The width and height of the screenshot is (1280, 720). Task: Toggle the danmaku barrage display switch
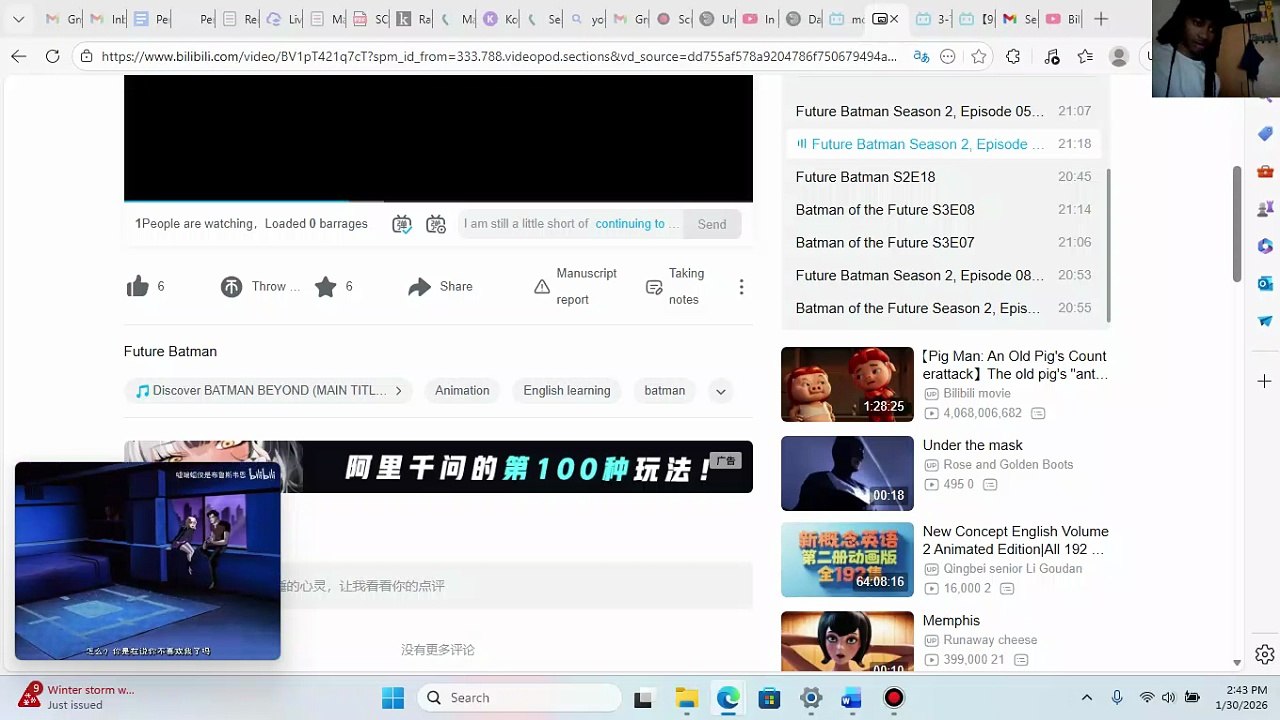tap(402, 224)
